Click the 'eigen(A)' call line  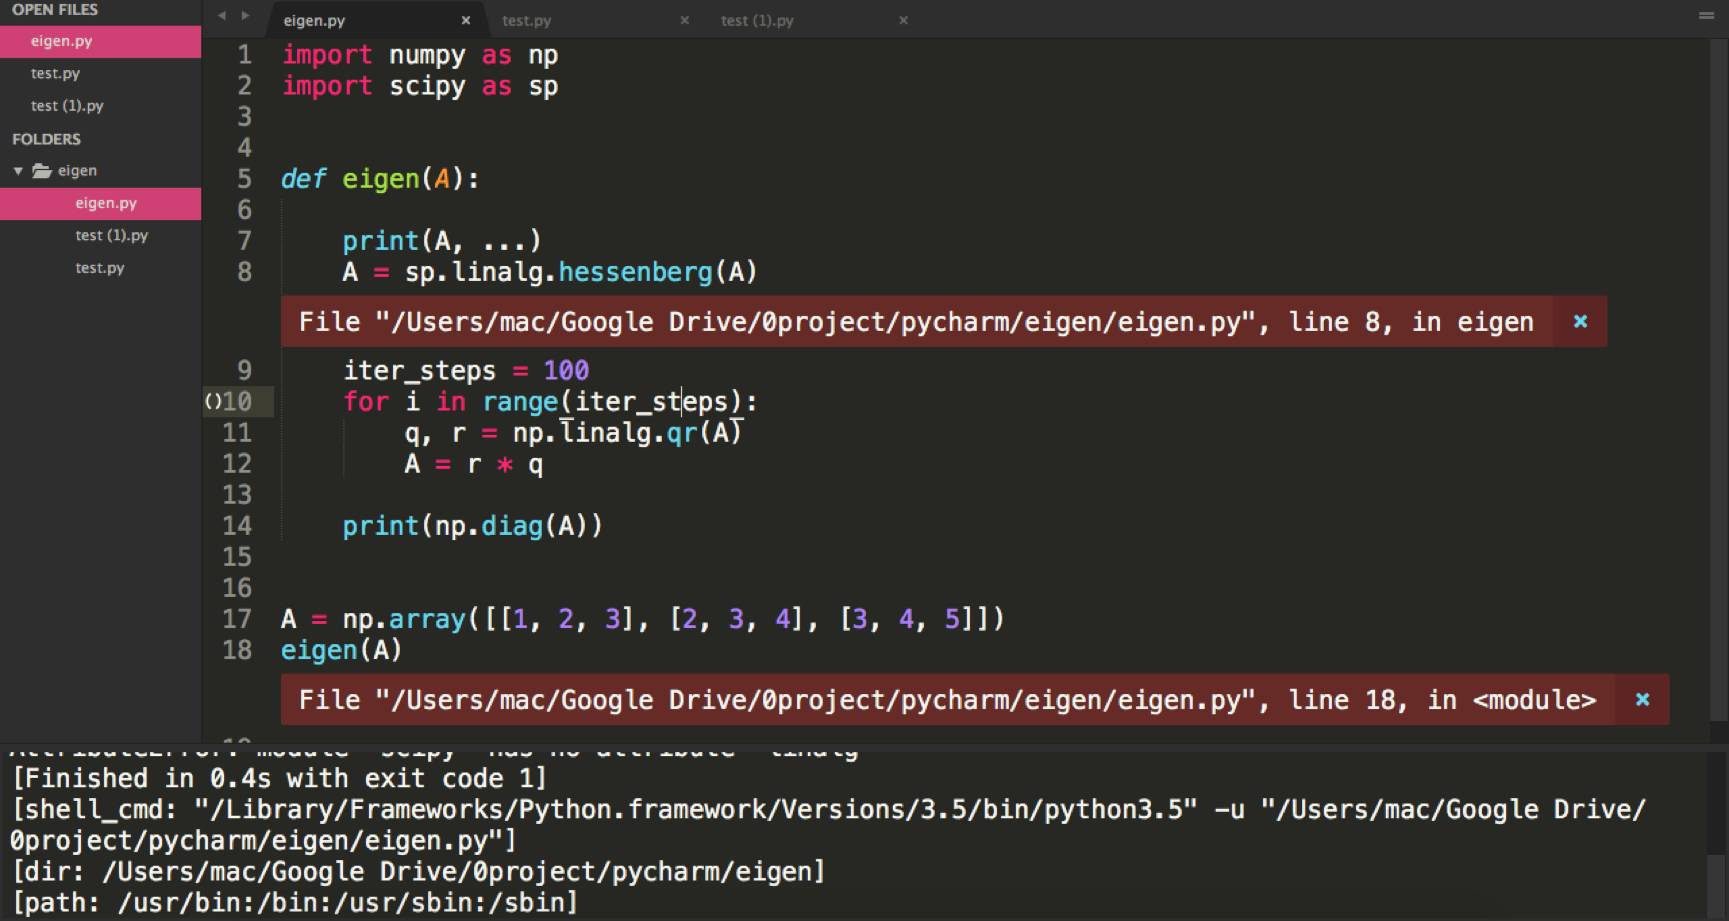tap(342, 650)
